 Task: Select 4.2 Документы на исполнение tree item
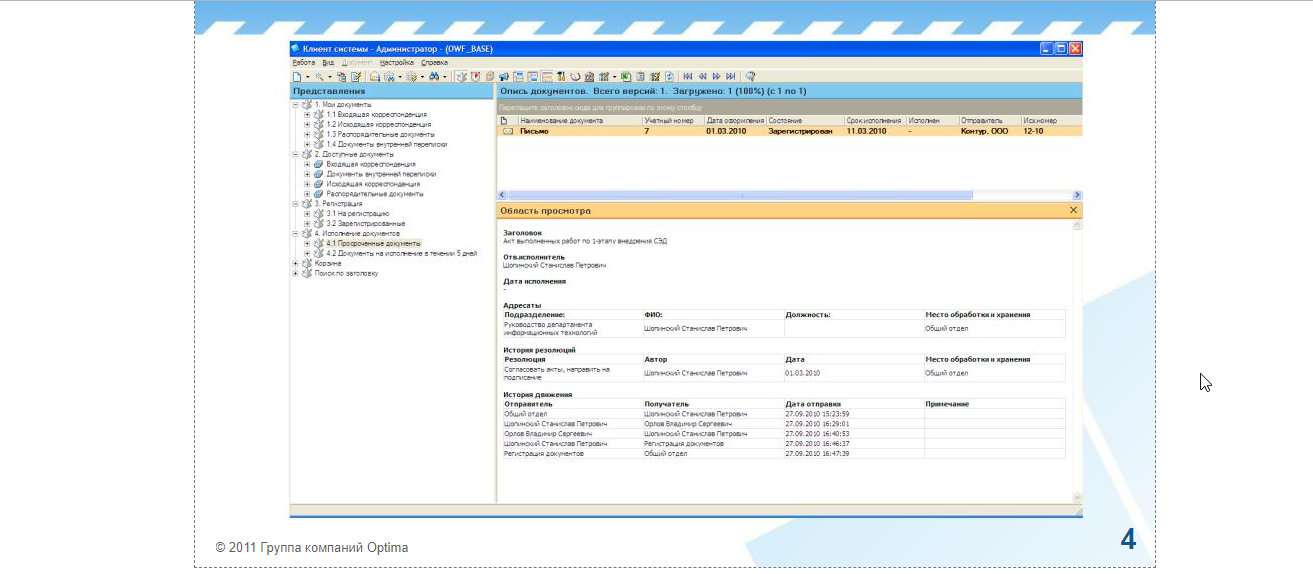point(397,253)
